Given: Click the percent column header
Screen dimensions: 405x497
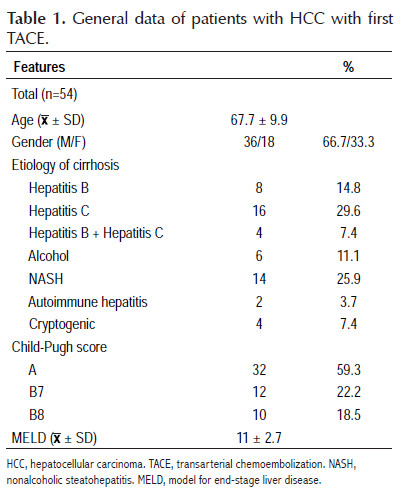Looking at the screenshot, I should coord(348,67).
